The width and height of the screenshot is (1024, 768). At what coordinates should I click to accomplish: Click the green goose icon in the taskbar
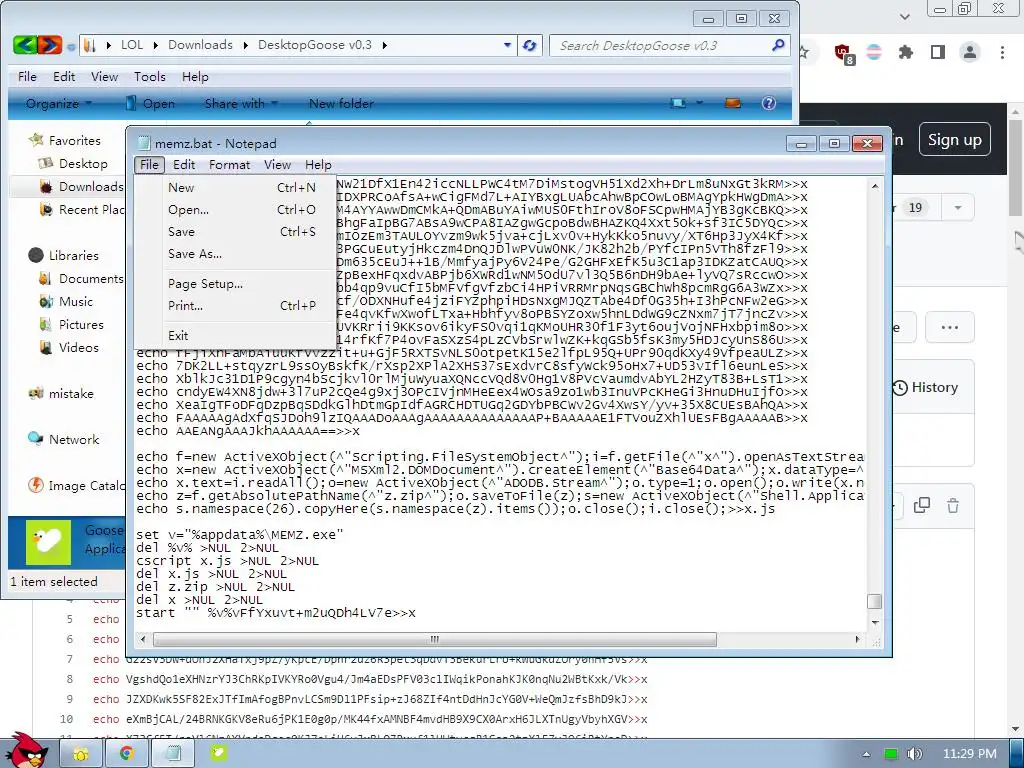[x=219, y=753]
